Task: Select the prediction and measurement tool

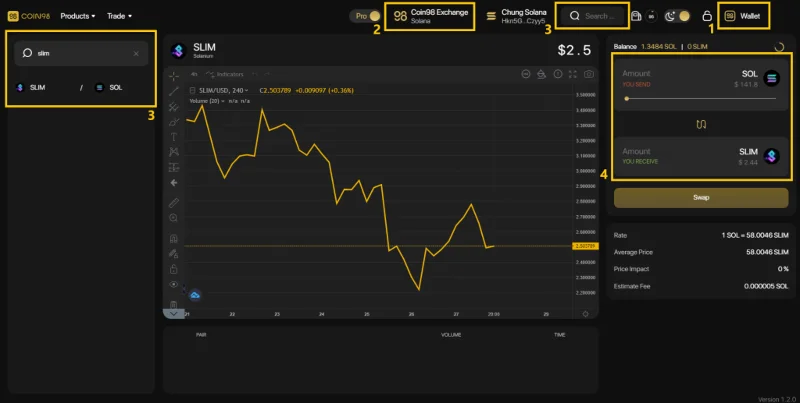Action: click(x=174, y=167)
